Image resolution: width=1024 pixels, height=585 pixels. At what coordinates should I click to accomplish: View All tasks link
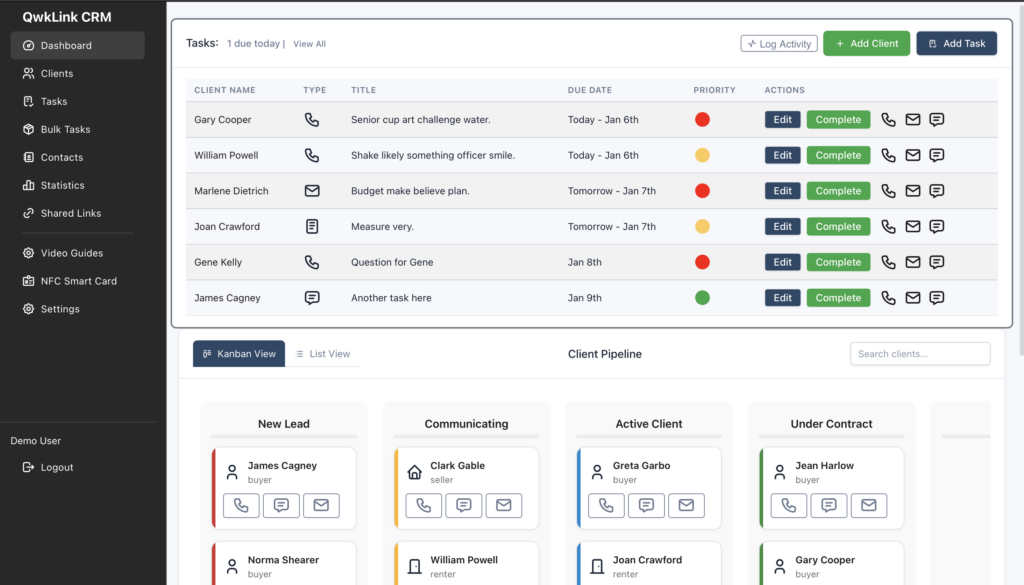pos(310,44)
